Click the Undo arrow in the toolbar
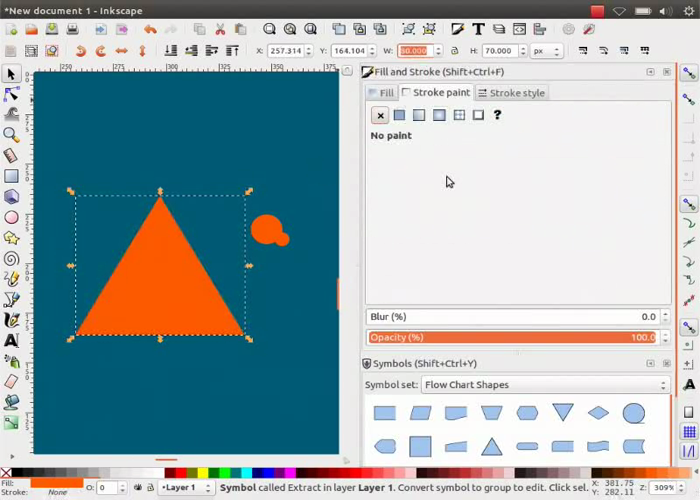The width and height of the screenshot is (700, 500). pos(150,29)
